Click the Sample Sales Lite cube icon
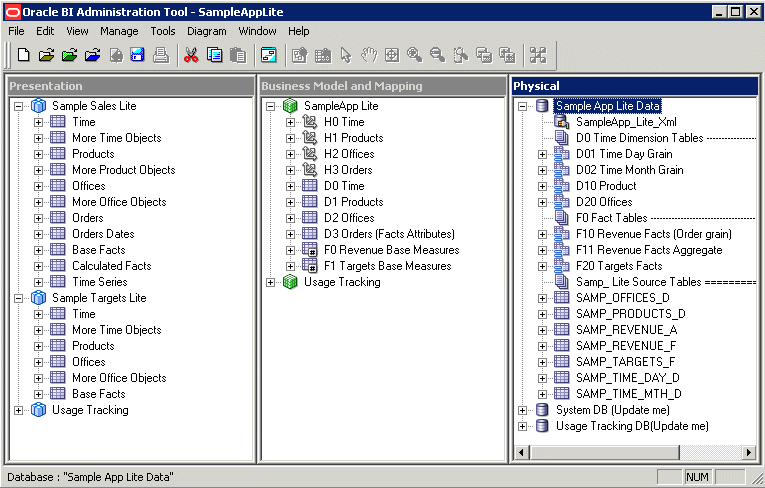 tap(39, 105)
